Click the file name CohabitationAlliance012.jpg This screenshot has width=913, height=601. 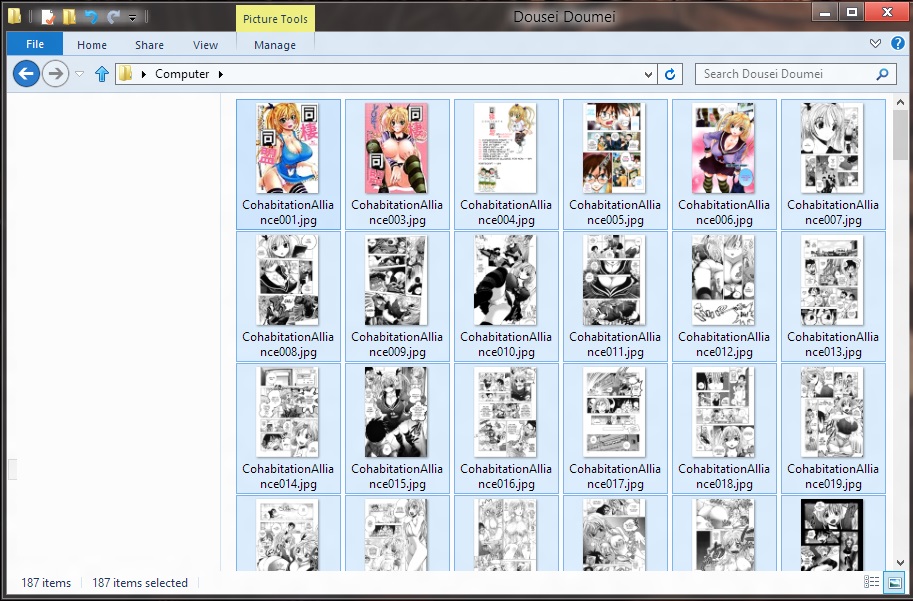(724, 344)
